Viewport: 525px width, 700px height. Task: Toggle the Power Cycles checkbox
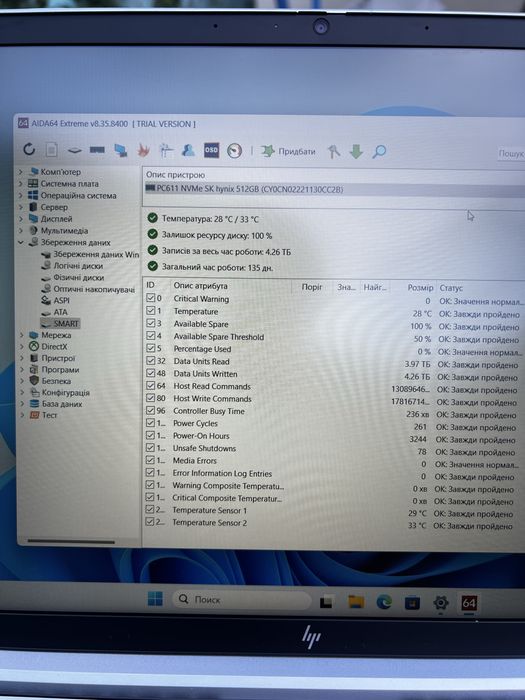[x=150, y=422]
